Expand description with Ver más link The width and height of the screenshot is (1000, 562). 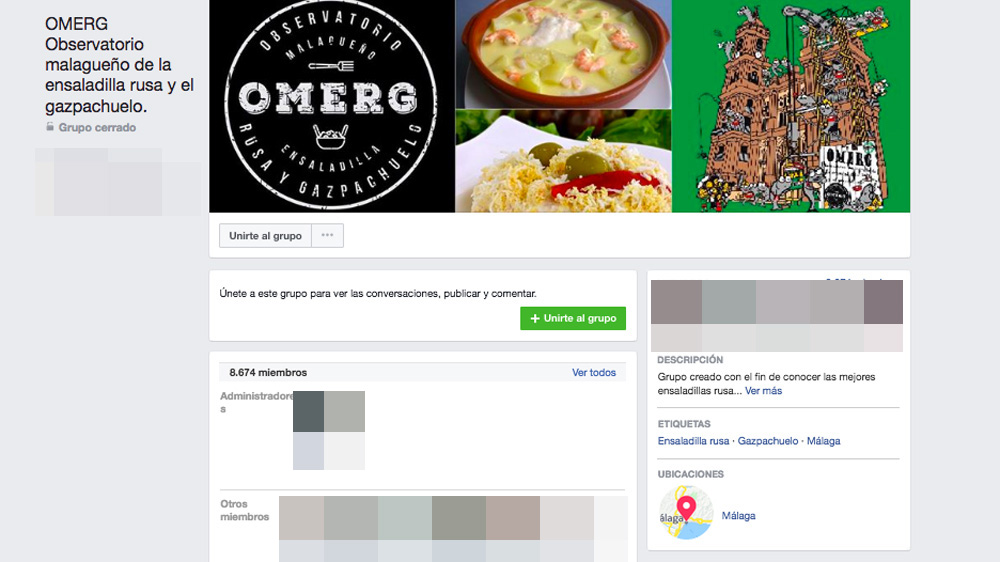(x=763, y=391)
